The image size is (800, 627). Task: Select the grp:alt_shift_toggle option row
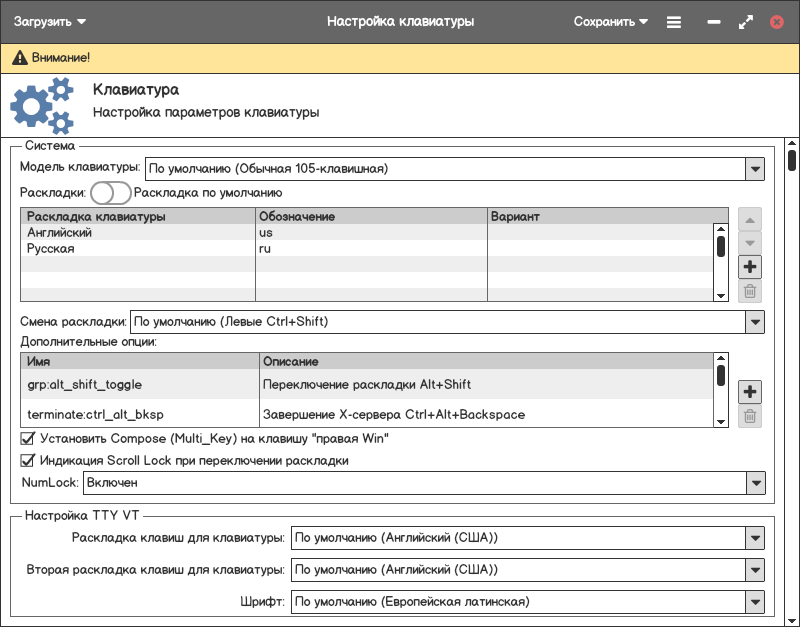click(x=85, y=384)
